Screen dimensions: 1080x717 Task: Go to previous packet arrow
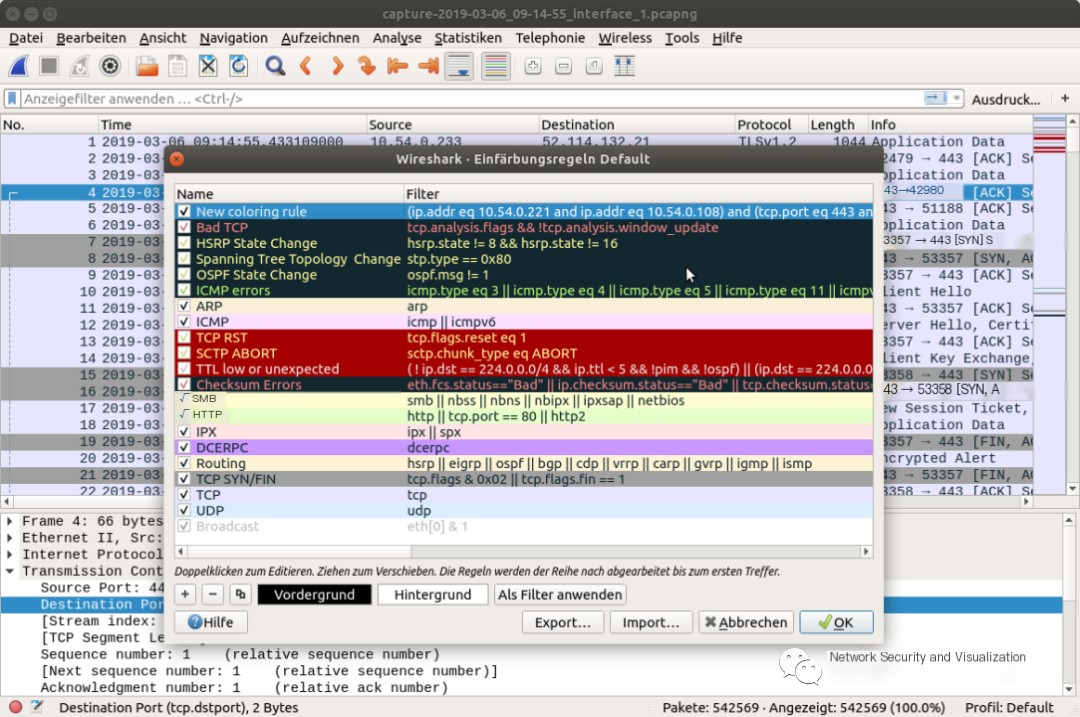tap(306, 66)
